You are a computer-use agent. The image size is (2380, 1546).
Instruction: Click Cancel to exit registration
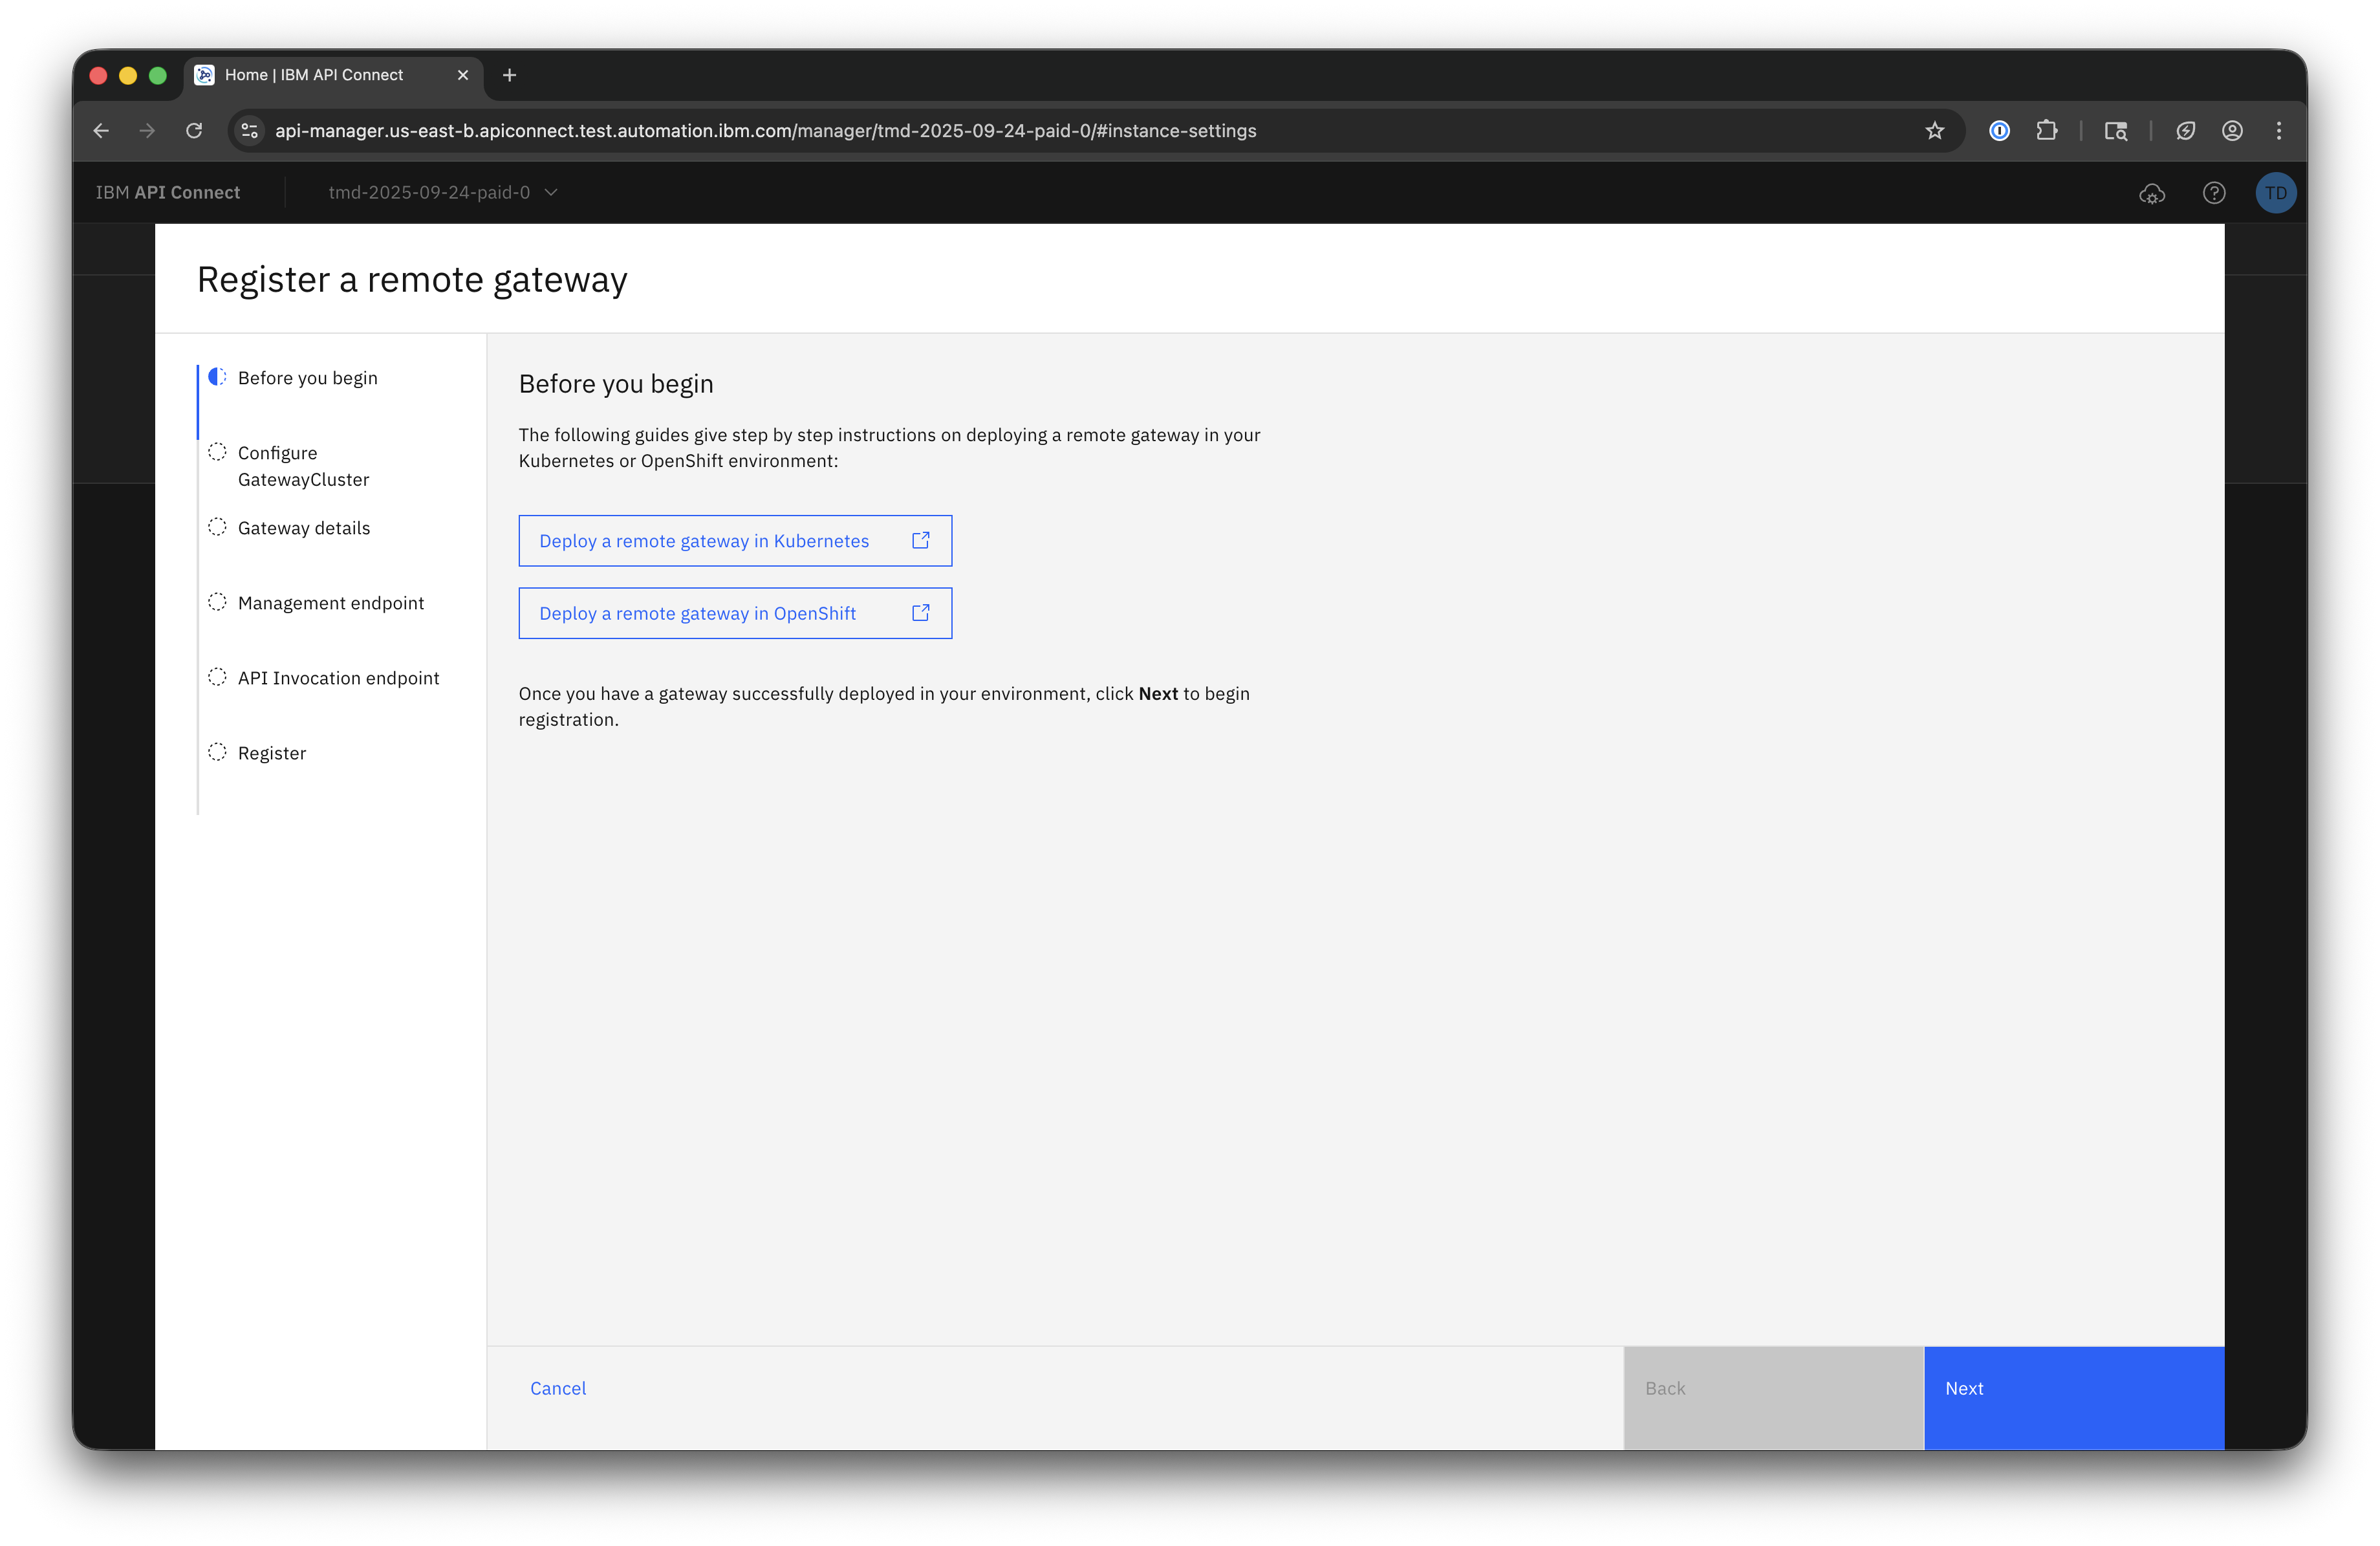click(x=558, y=1388)
